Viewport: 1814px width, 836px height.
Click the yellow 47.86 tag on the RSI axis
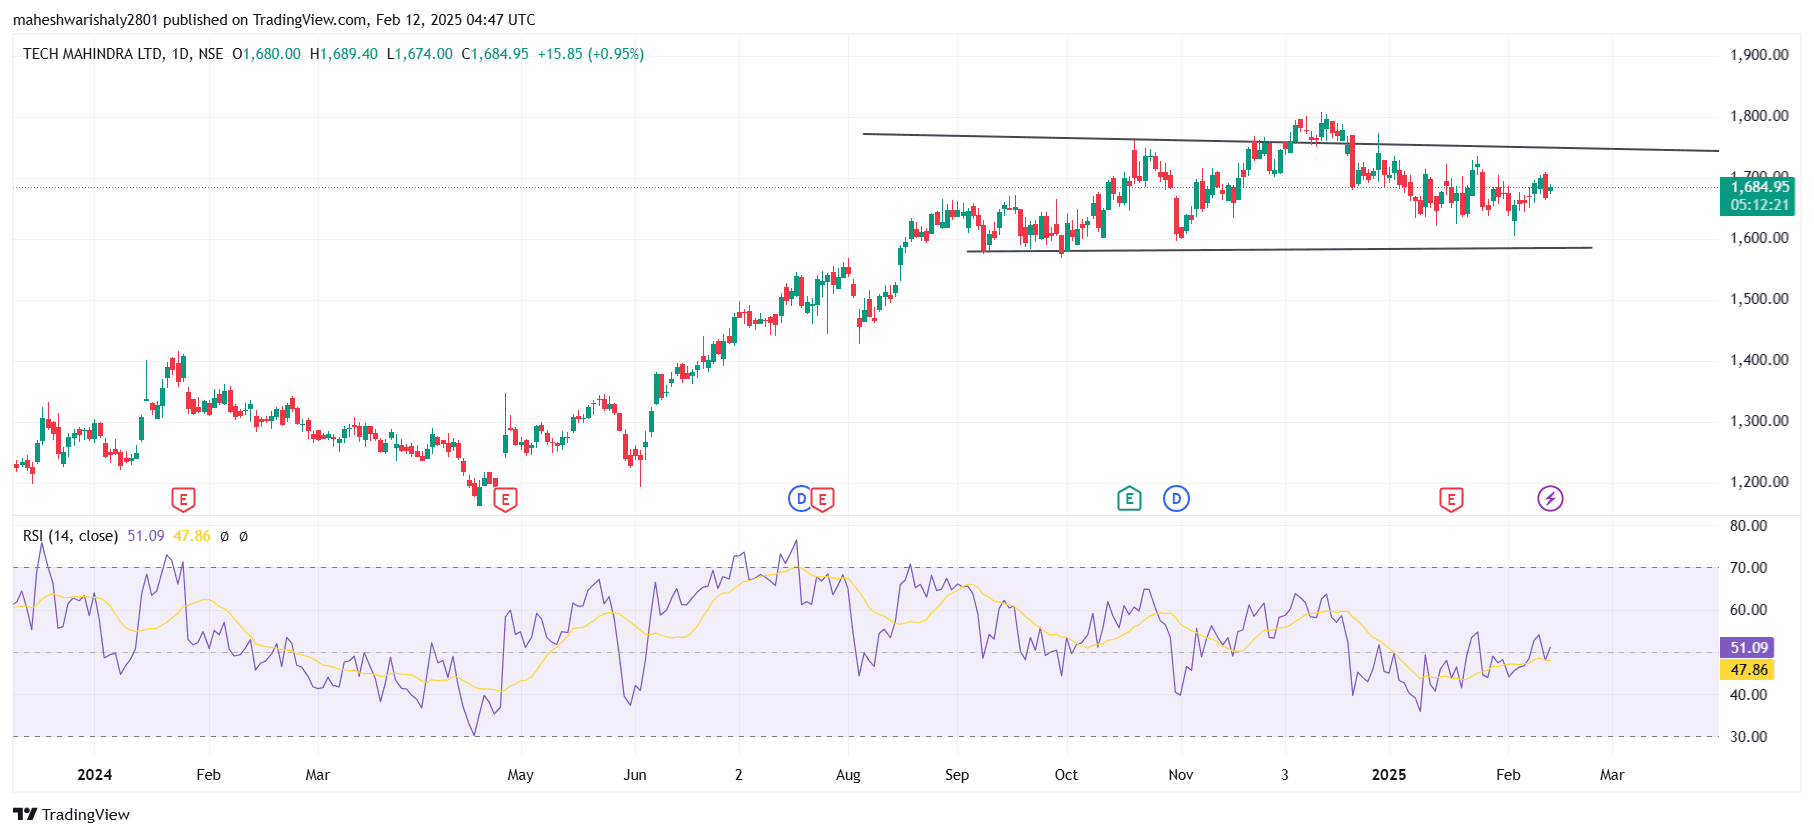coord(1747,670)
